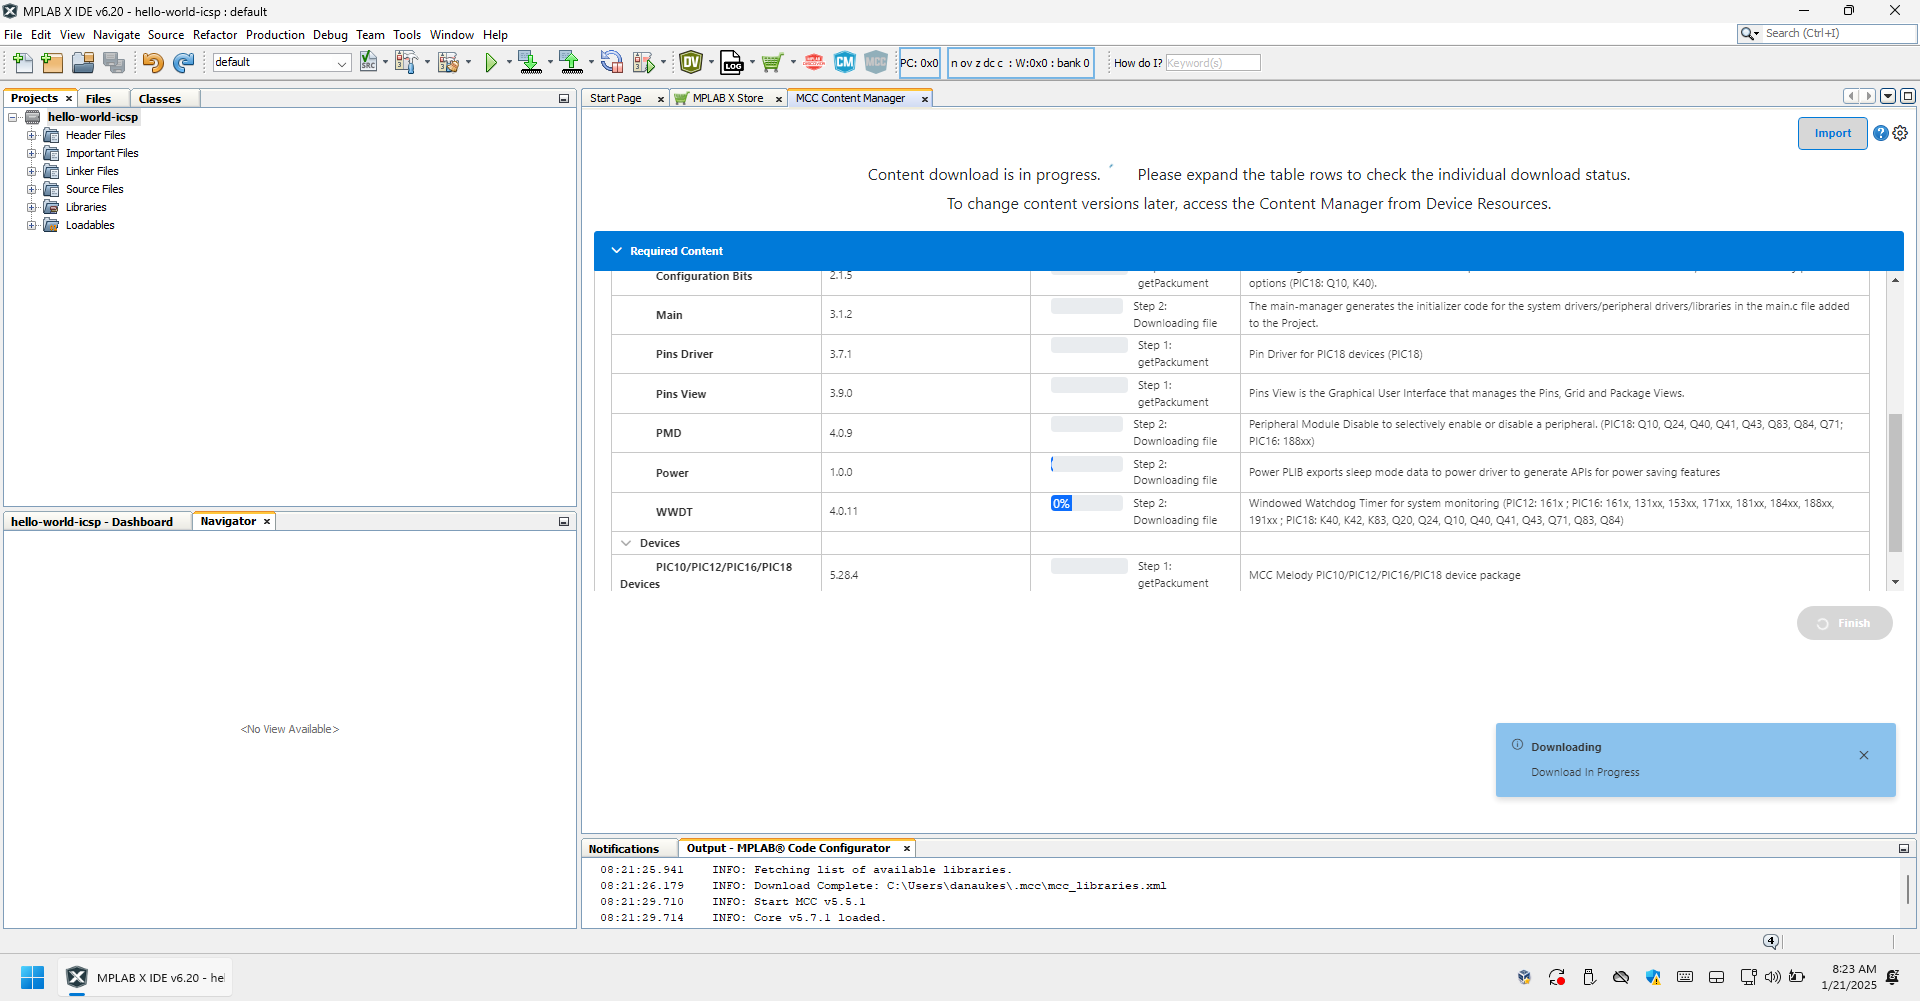The image size is (1920, 1001).
Task: Undo the last action
Action: [152, 63]
